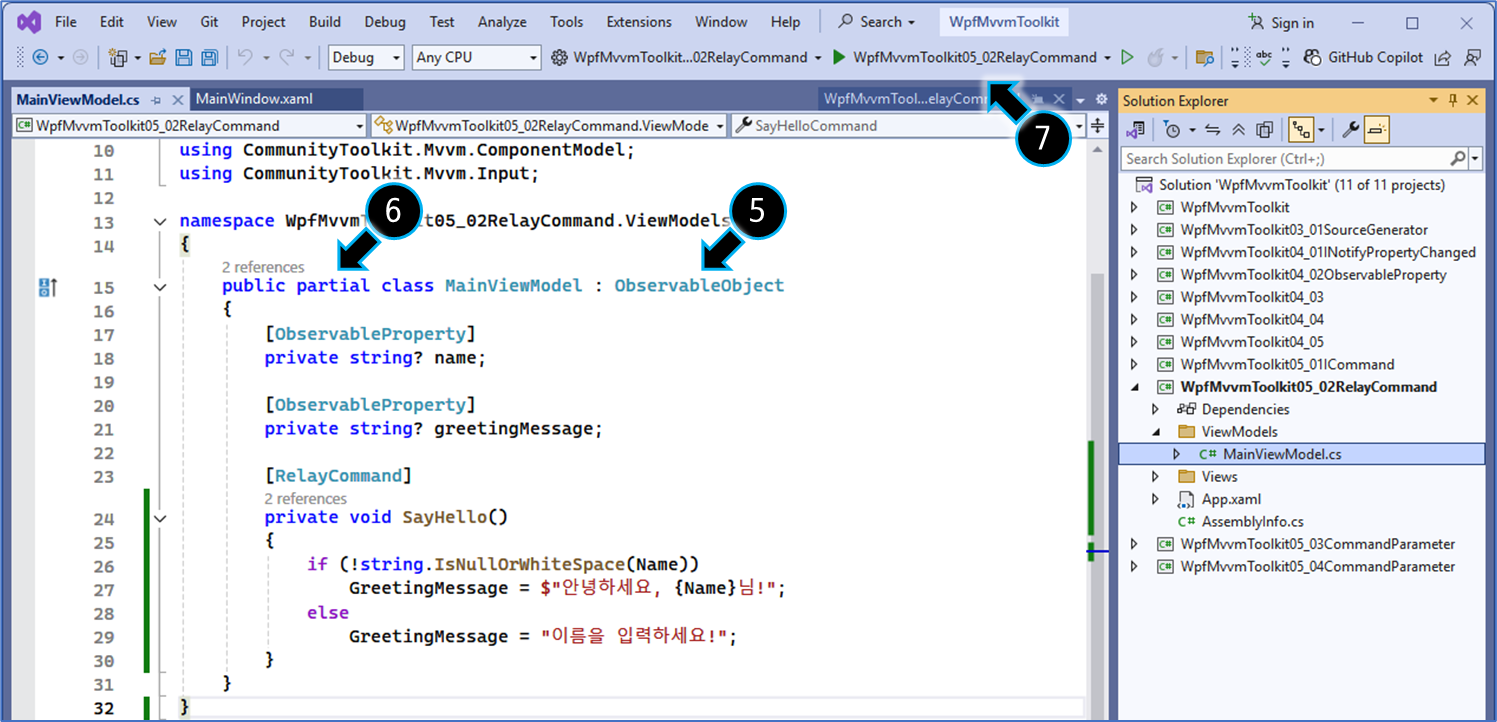Open GitHub Copilot from toolbar
Image resolution: width=1497 pixels, height=722 pixels.
[1364, 58]
